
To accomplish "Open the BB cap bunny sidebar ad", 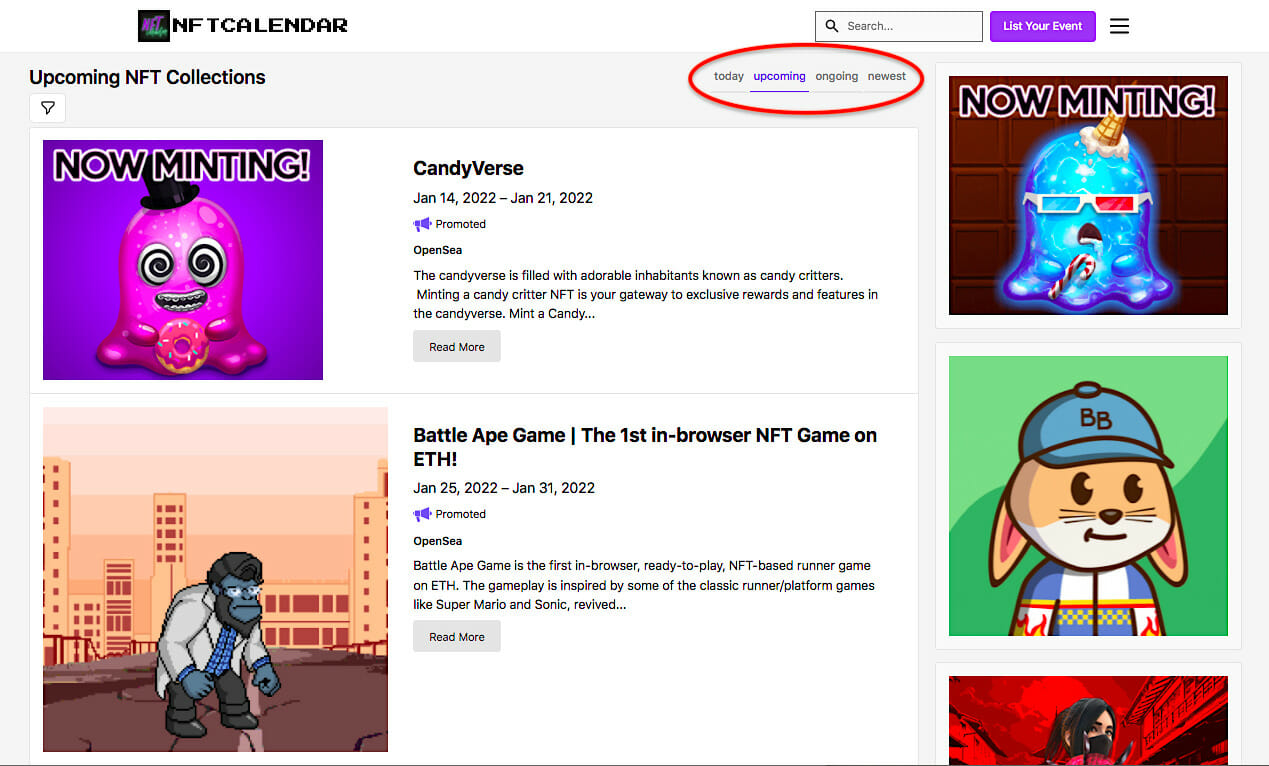I will 1088,496.
